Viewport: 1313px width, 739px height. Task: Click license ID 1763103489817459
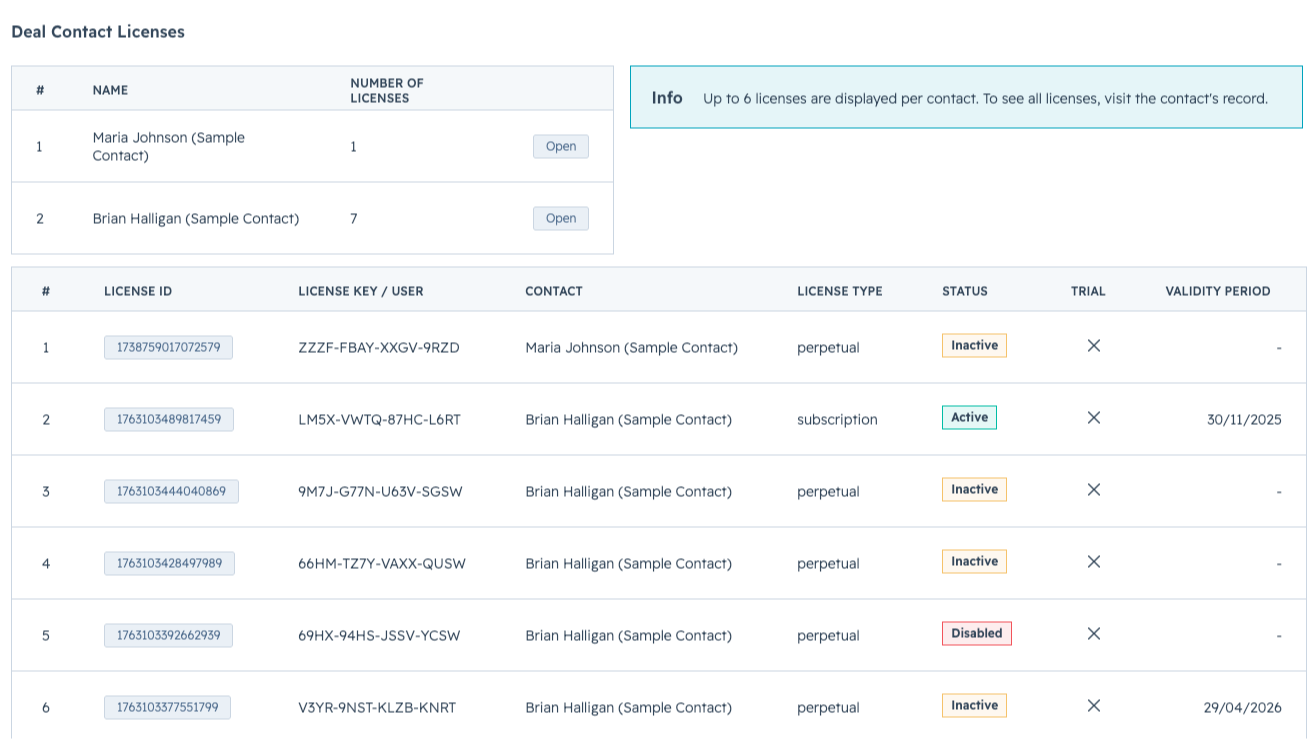pos(168,419)
